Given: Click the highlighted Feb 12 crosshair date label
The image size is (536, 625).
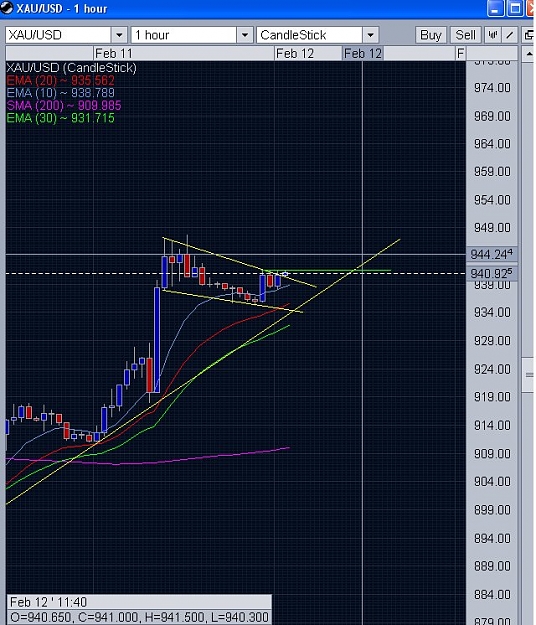Looking at the screenshot, I should point(363,53).
